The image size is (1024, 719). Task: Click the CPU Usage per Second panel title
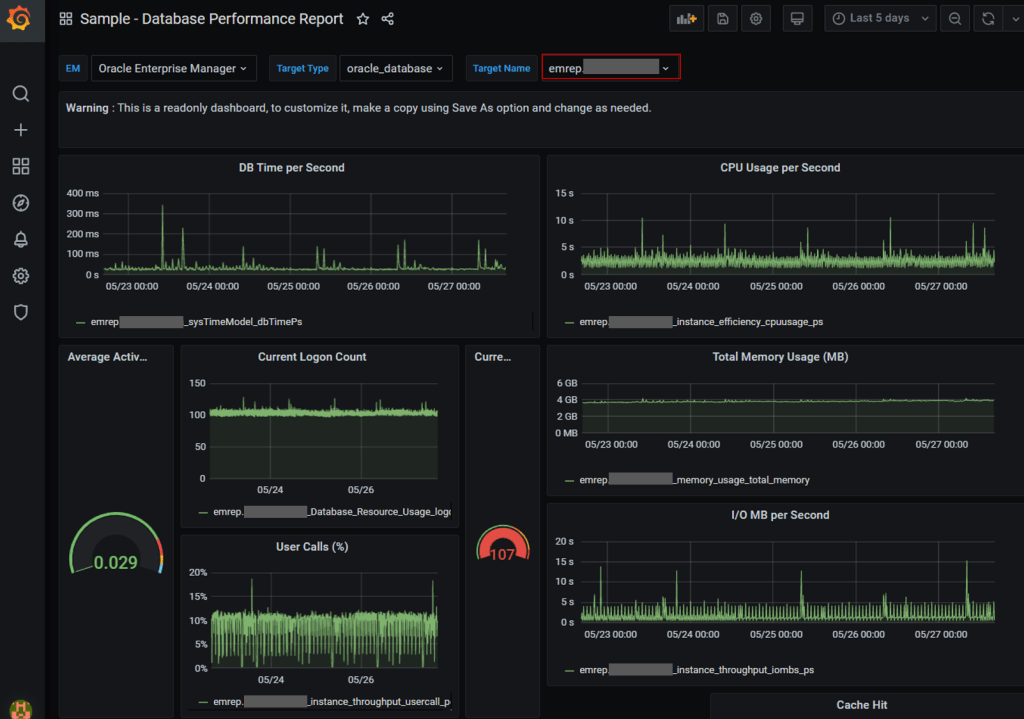pos(780,168)
